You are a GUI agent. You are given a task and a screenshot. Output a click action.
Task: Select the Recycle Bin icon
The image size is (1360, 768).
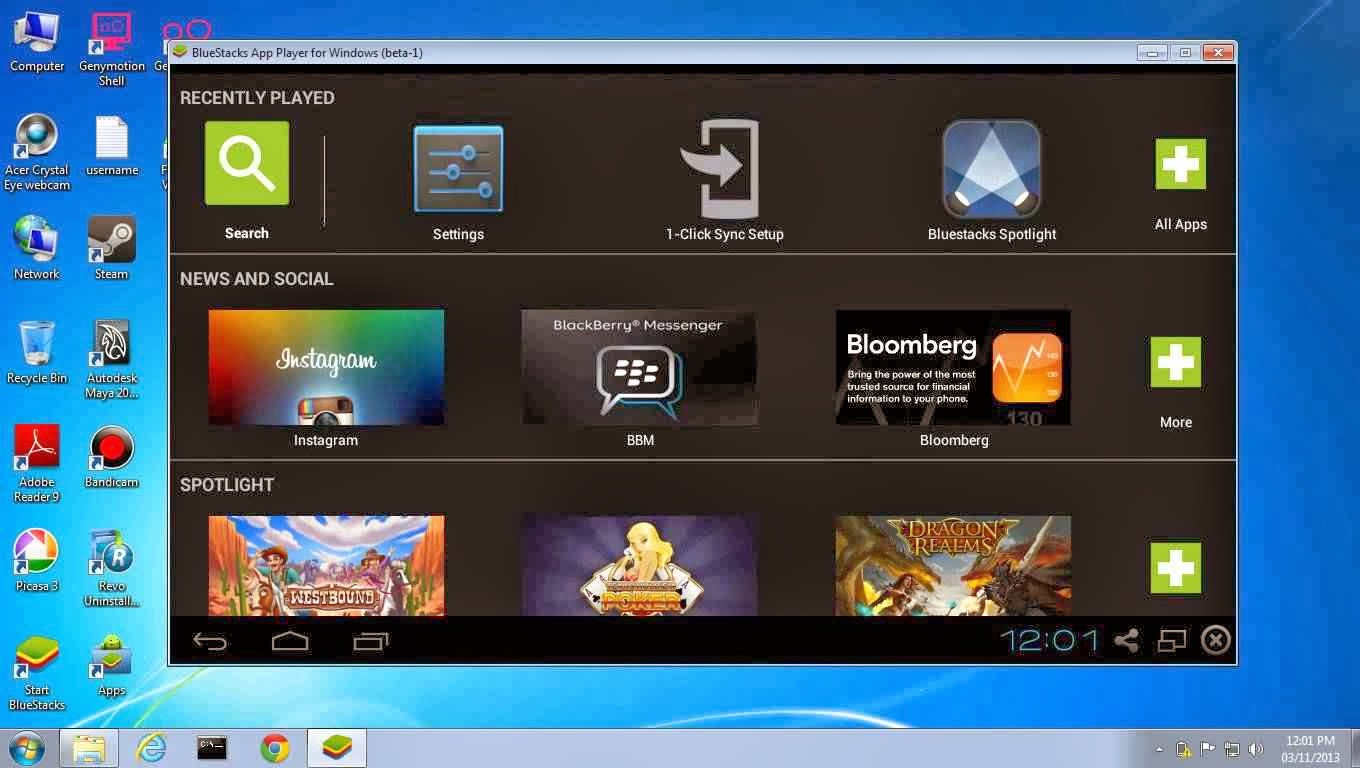(37, 352)
